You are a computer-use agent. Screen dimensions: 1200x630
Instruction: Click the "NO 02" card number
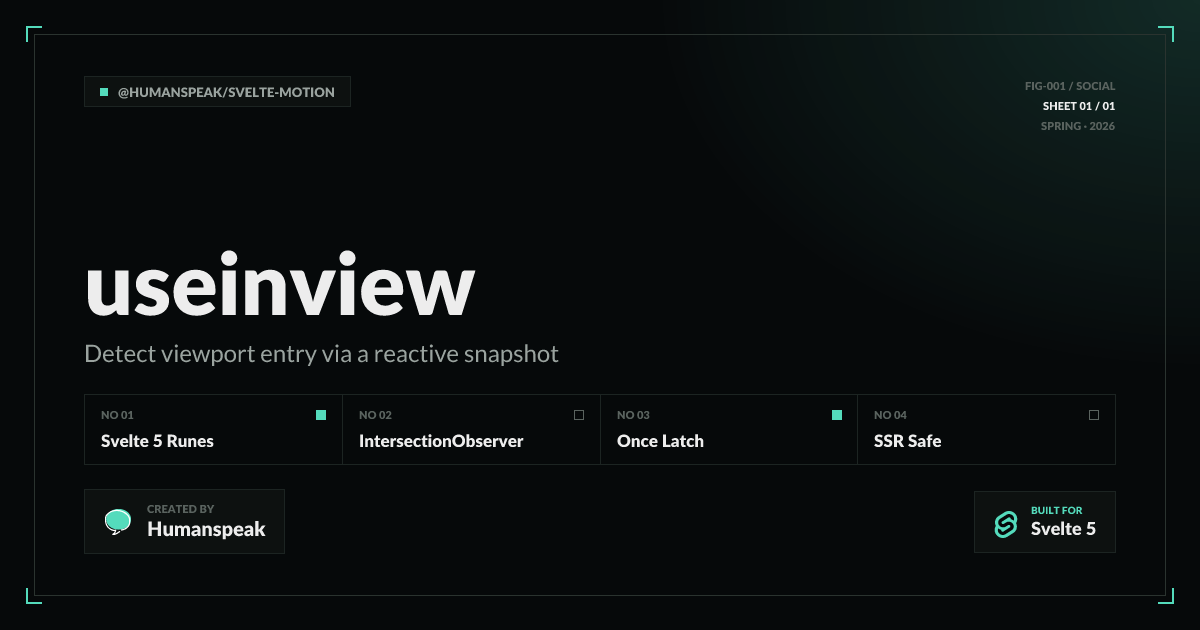[375, 415]
